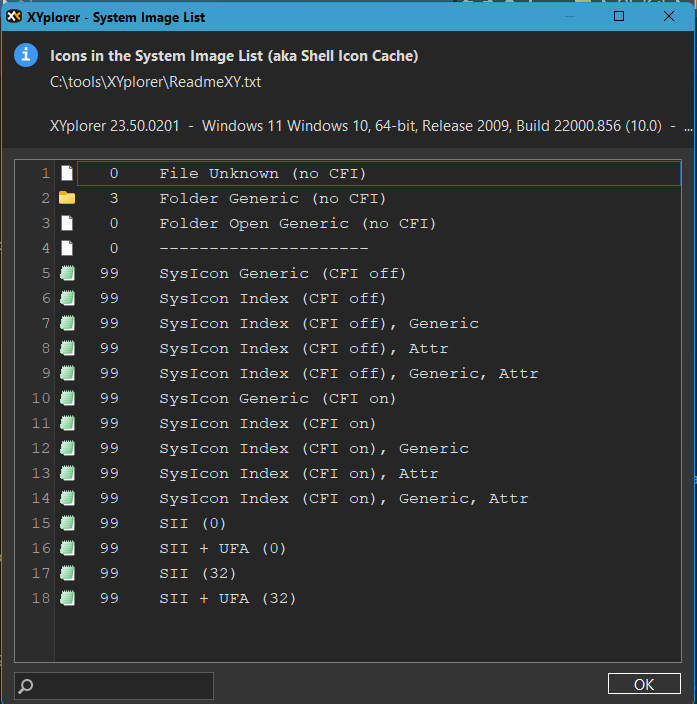This screenshot has width=697, height=704.
Task: Click the index value 99 in row 5
Action: pos(109,273)
